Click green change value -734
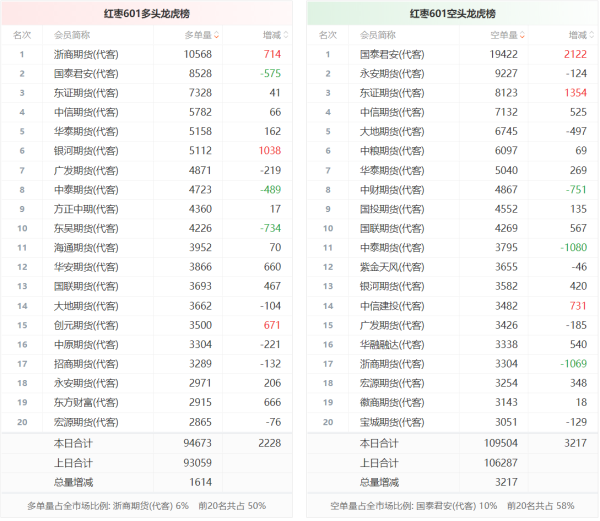 point(271,228)
